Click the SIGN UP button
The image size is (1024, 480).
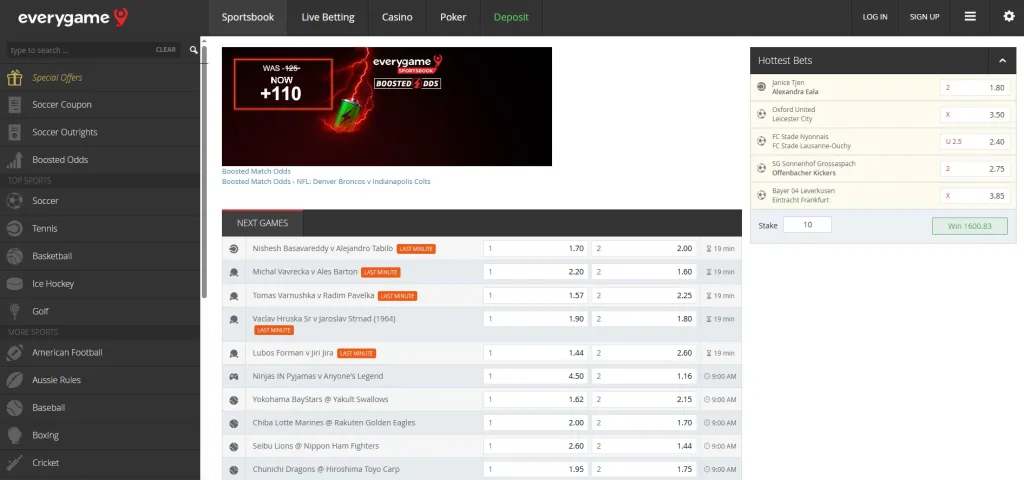click(925, 18)
